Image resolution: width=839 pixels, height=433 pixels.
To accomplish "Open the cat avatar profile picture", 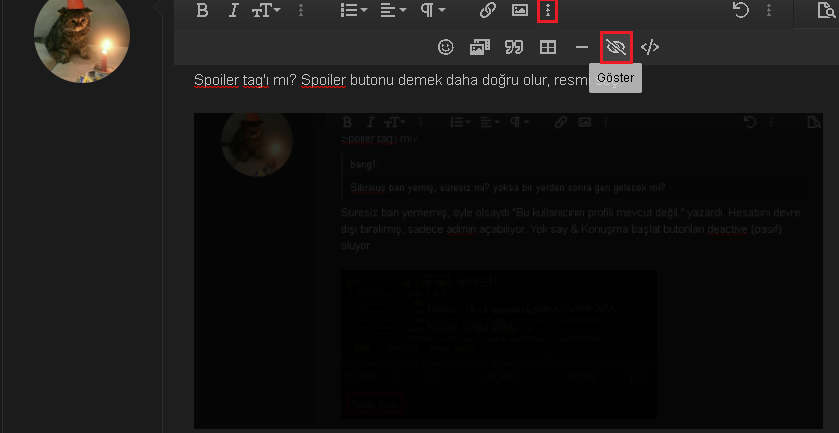I will coord(81,36).
